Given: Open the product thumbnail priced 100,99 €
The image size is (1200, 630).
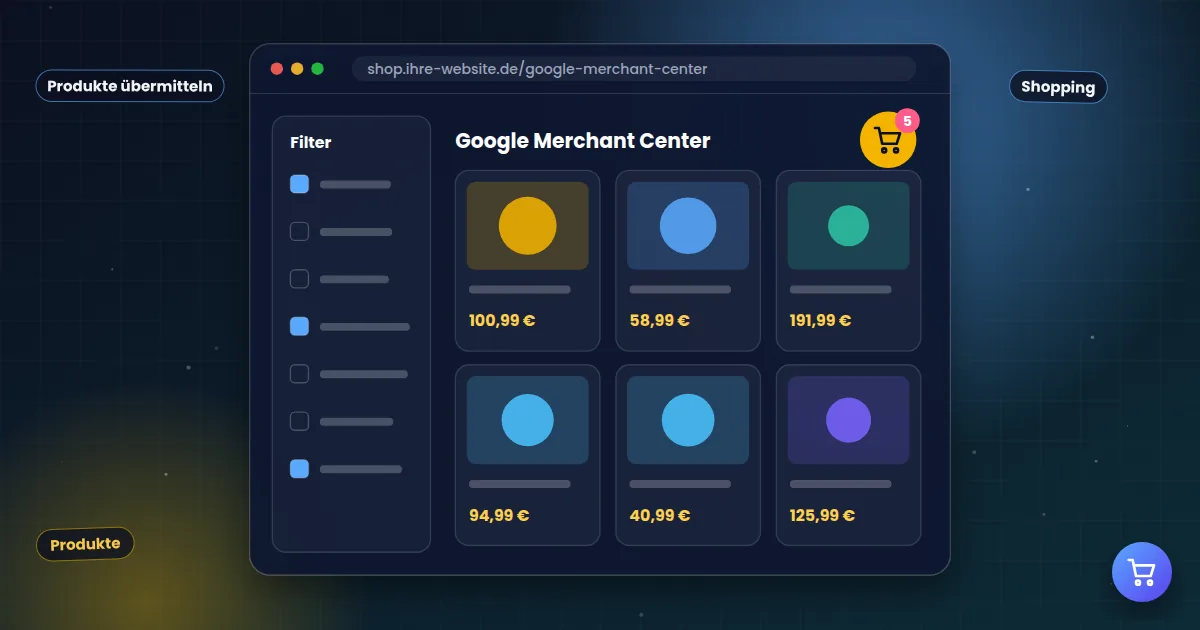Looking at the screenshot, I should 528,226.
